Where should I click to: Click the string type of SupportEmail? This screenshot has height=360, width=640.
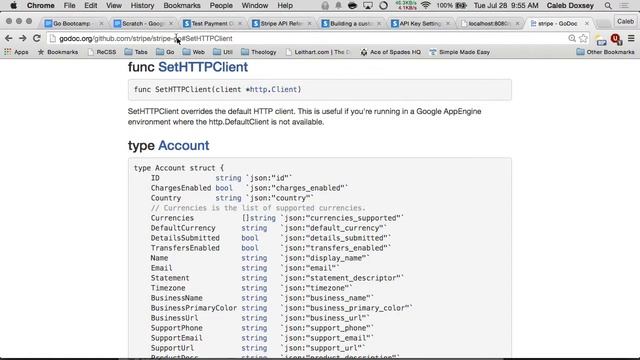pos(254,338)
